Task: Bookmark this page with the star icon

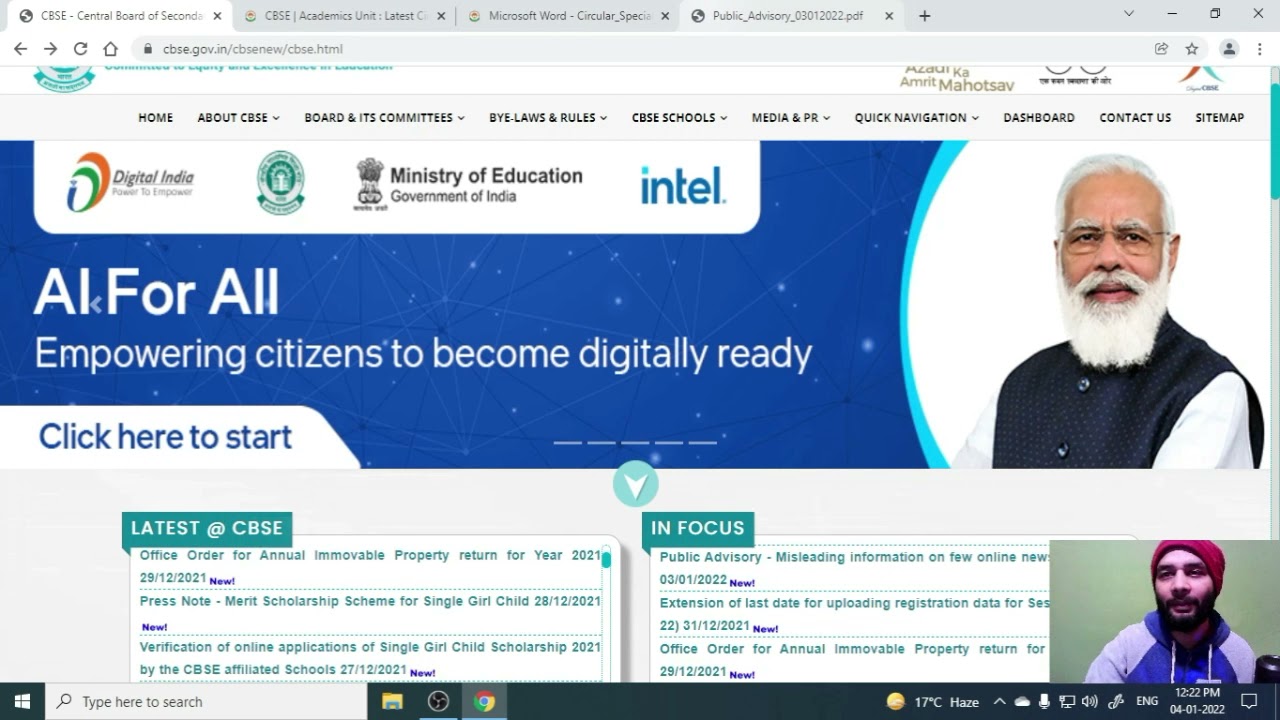Action: tap(1191, 49)
